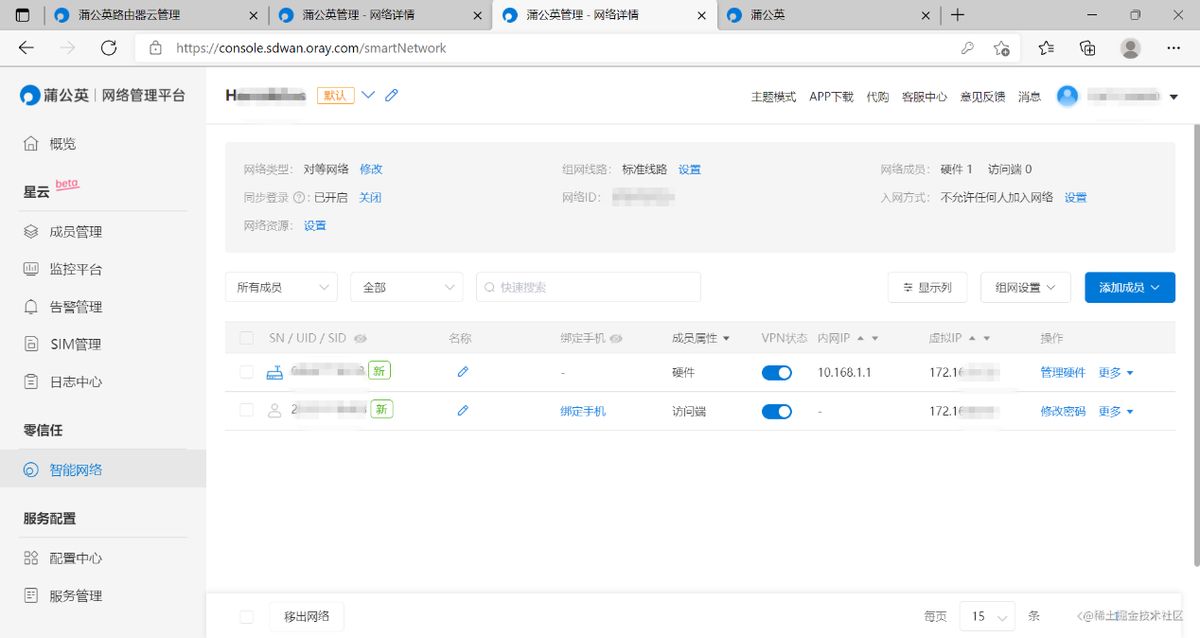Disable VPN switch for the 访问端 member

pos(777,411)
